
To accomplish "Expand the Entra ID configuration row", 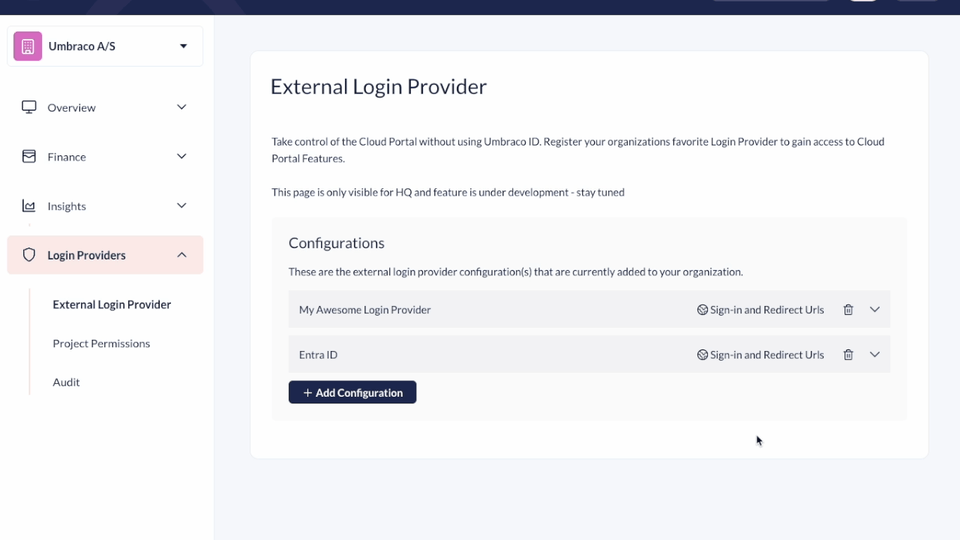I will click(875, 355).
